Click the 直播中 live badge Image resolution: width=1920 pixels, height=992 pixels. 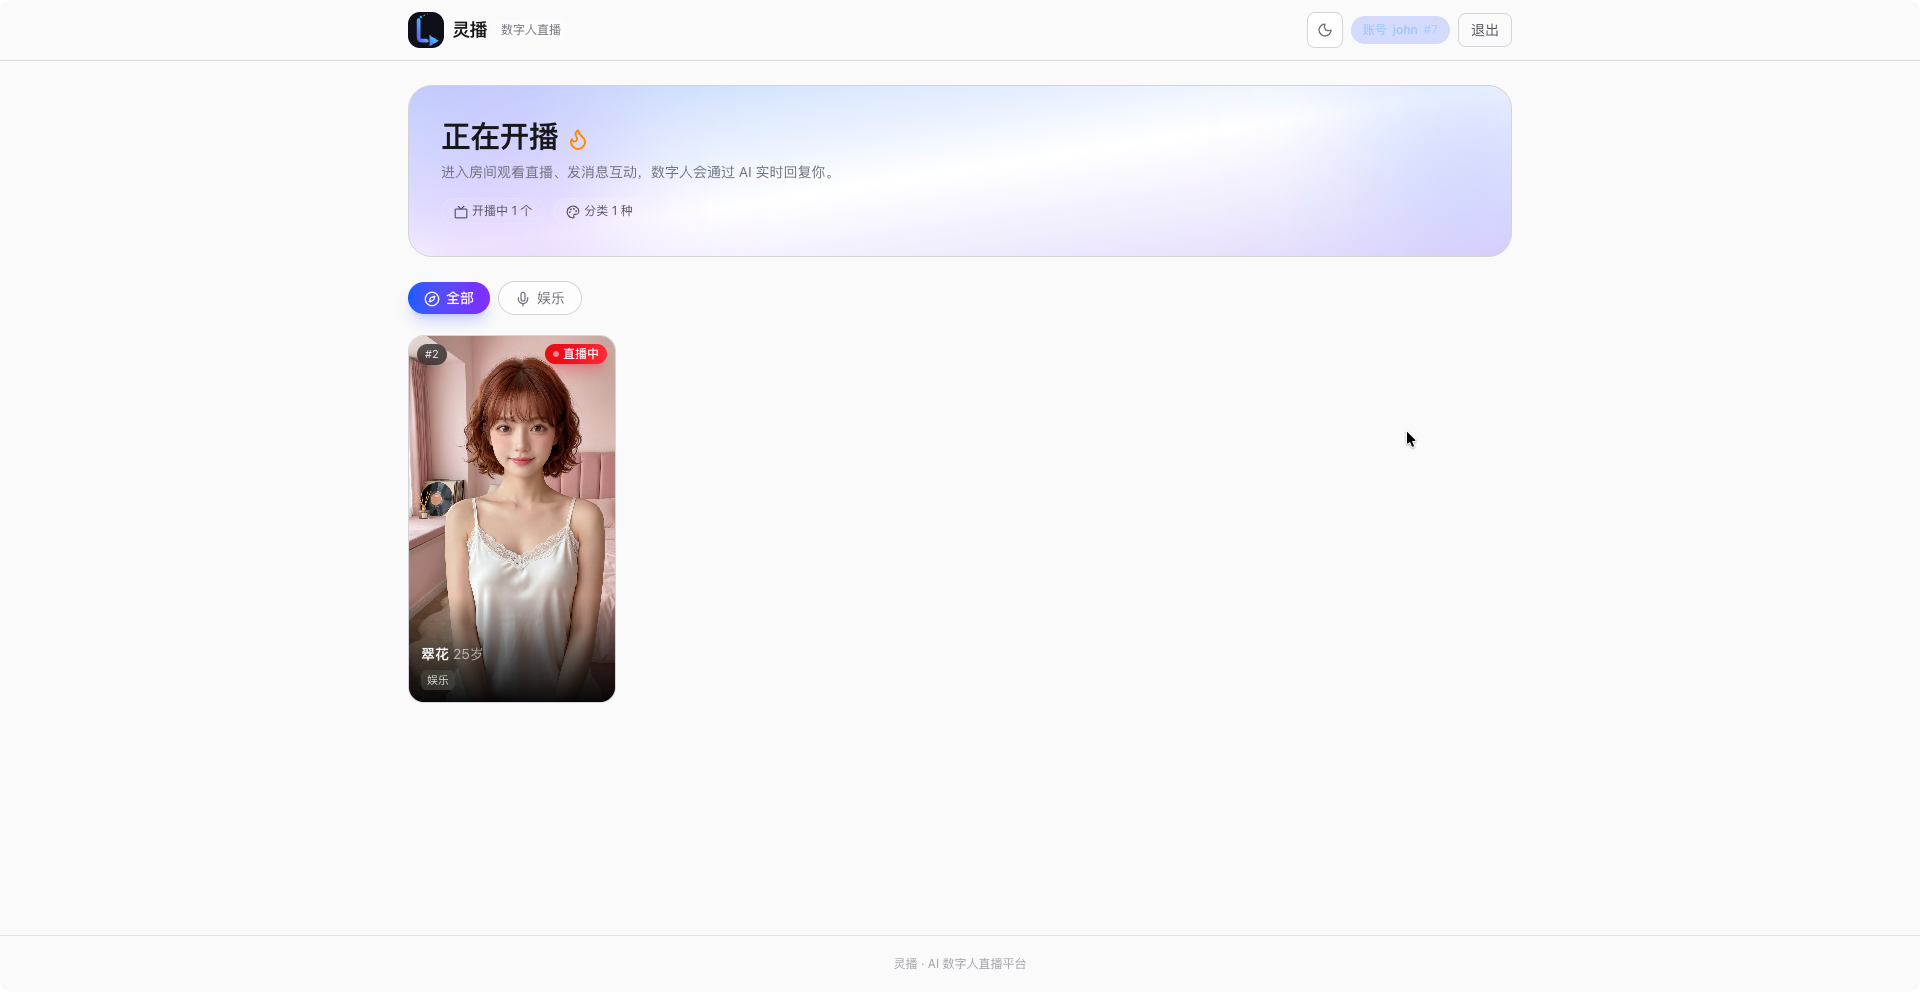[576, 354]
